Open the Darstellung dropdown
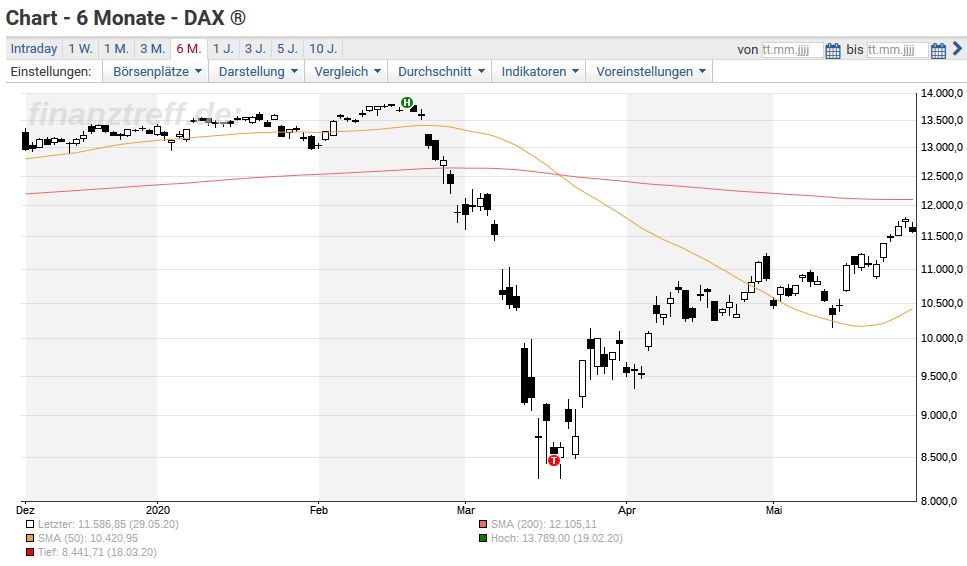 click(258, 72)
